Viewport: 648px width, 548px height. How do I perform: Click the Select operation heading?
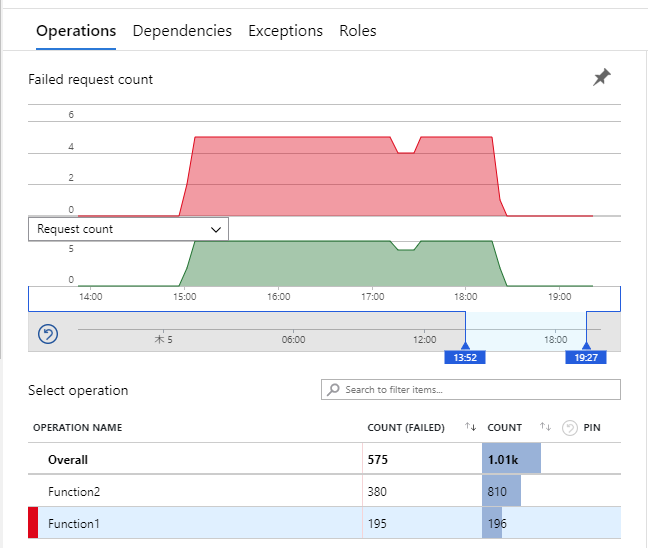click(x=78, y=390)
